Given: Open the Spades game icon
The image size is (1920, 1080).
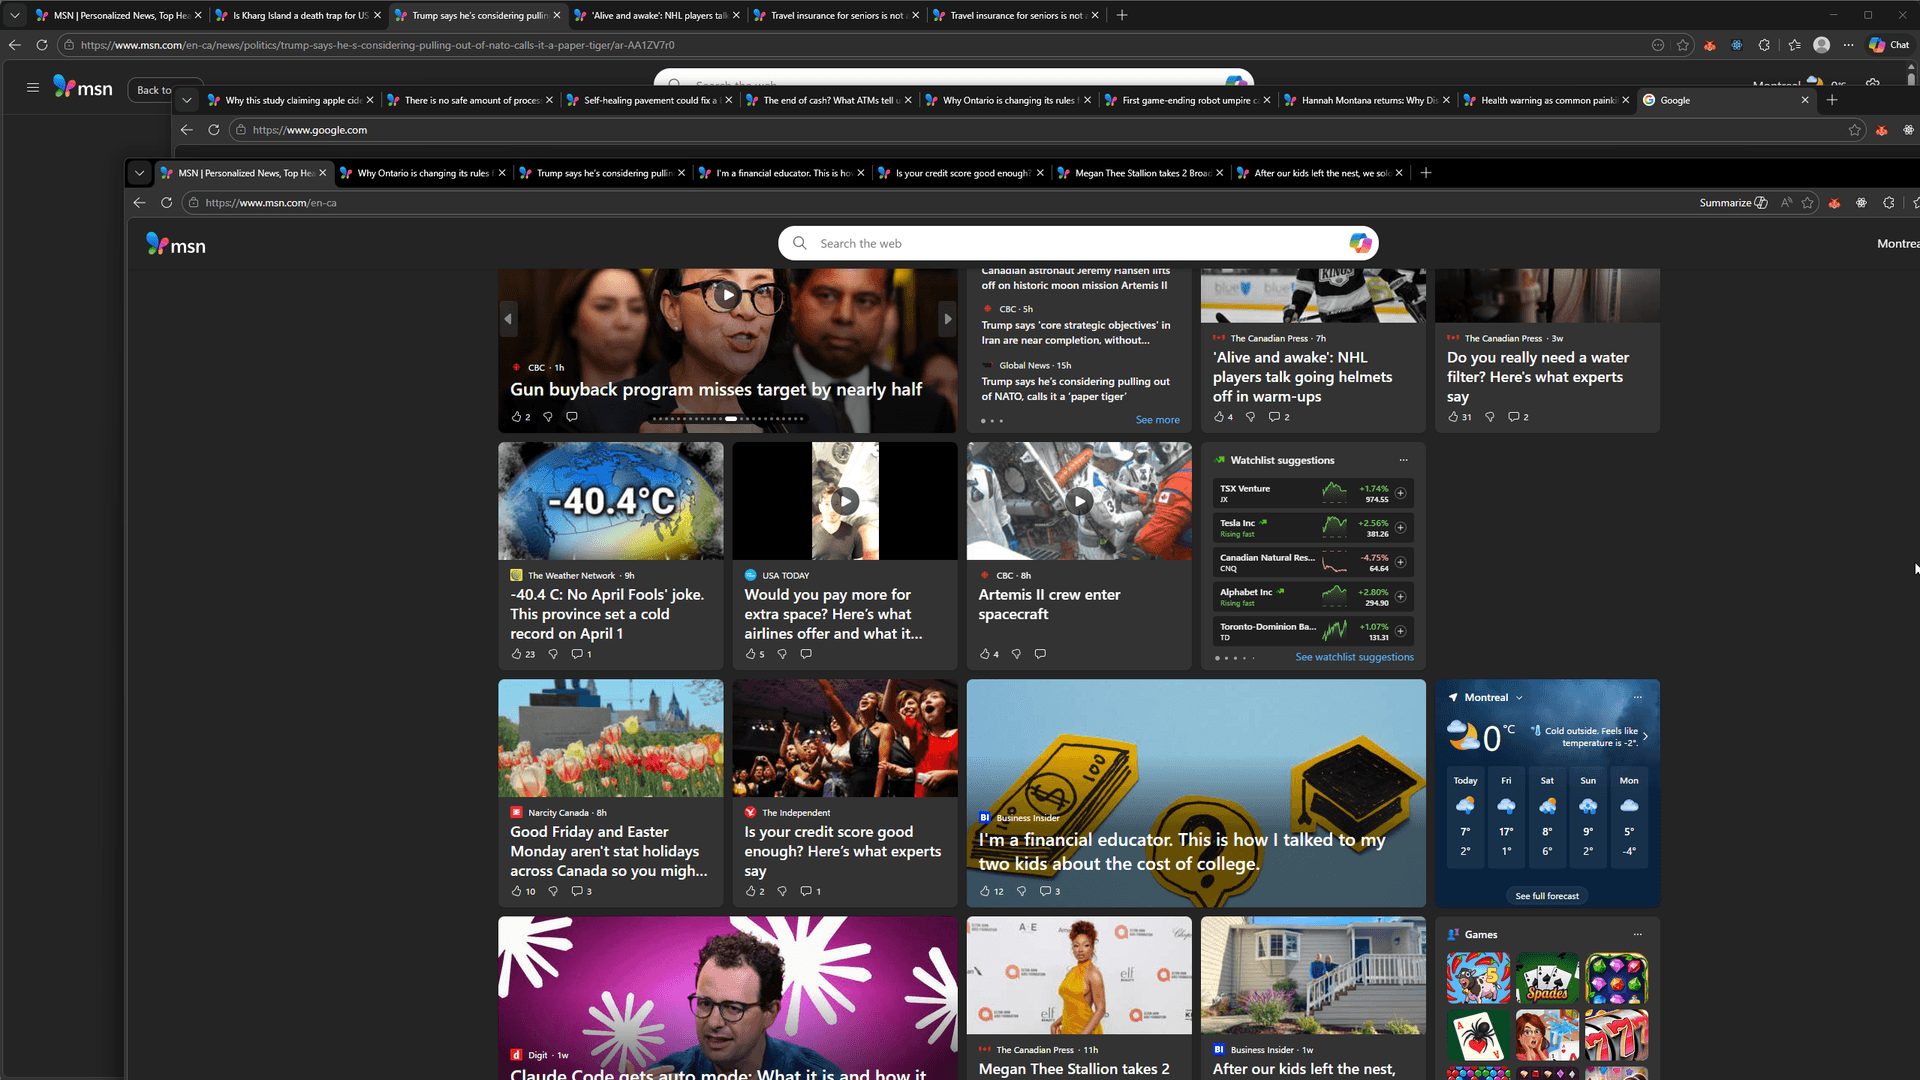Looking at the screenshot, I should coord(1547,978).
